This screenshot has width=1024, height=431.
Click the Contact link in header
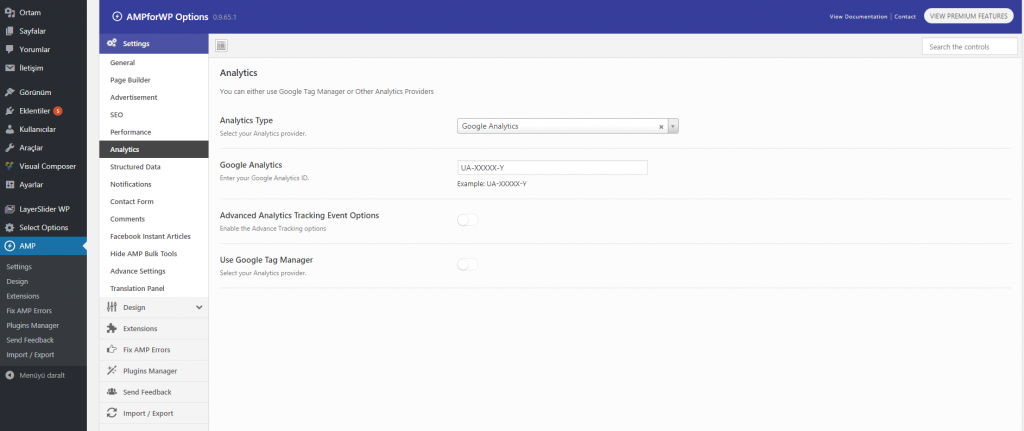pyautogui.click(x=905, y=16)
